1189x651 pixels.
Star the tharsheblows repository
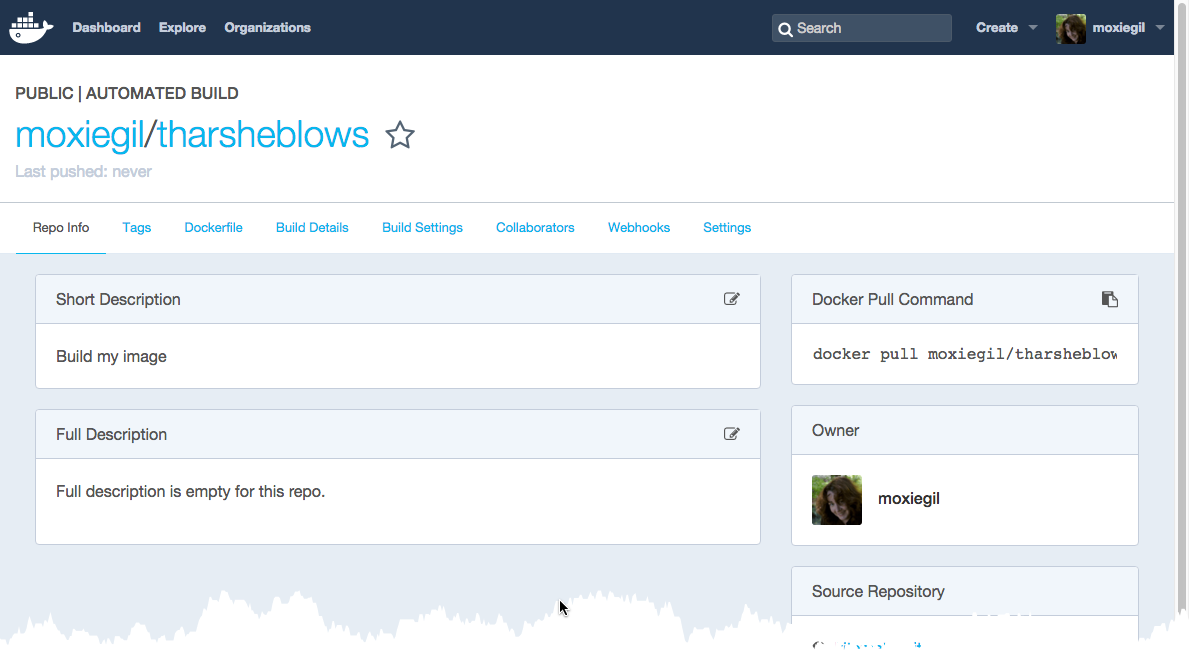pos(400,135)
